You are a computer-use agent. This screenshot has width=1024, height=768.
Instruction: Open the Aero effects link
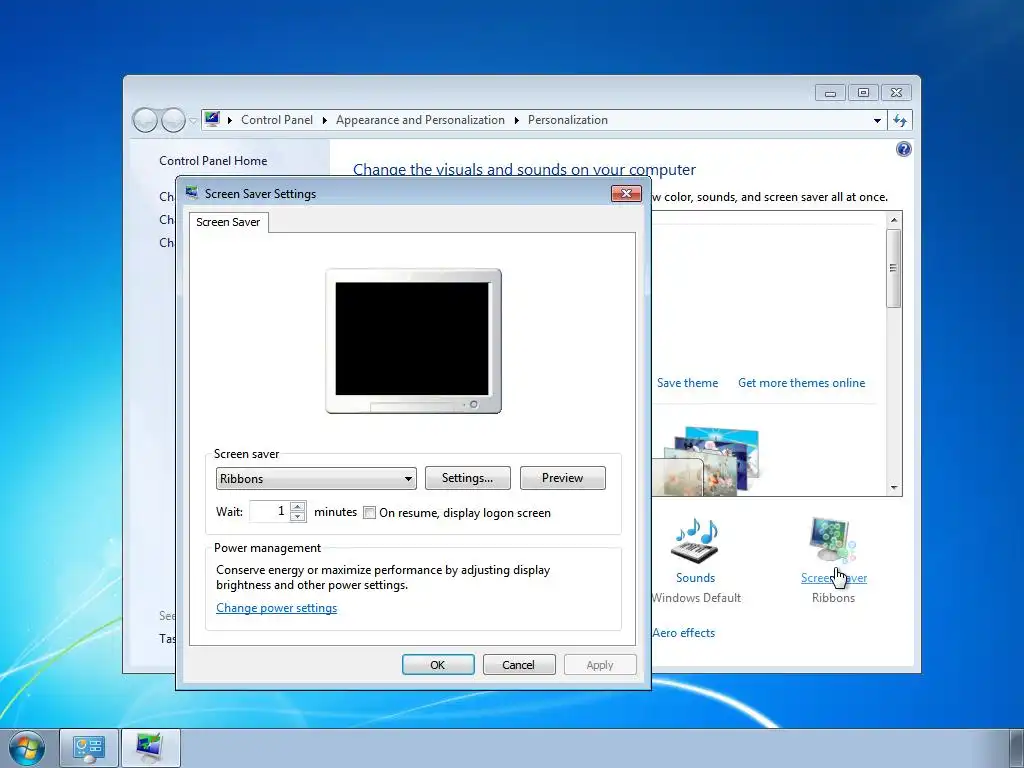(683, 633)
